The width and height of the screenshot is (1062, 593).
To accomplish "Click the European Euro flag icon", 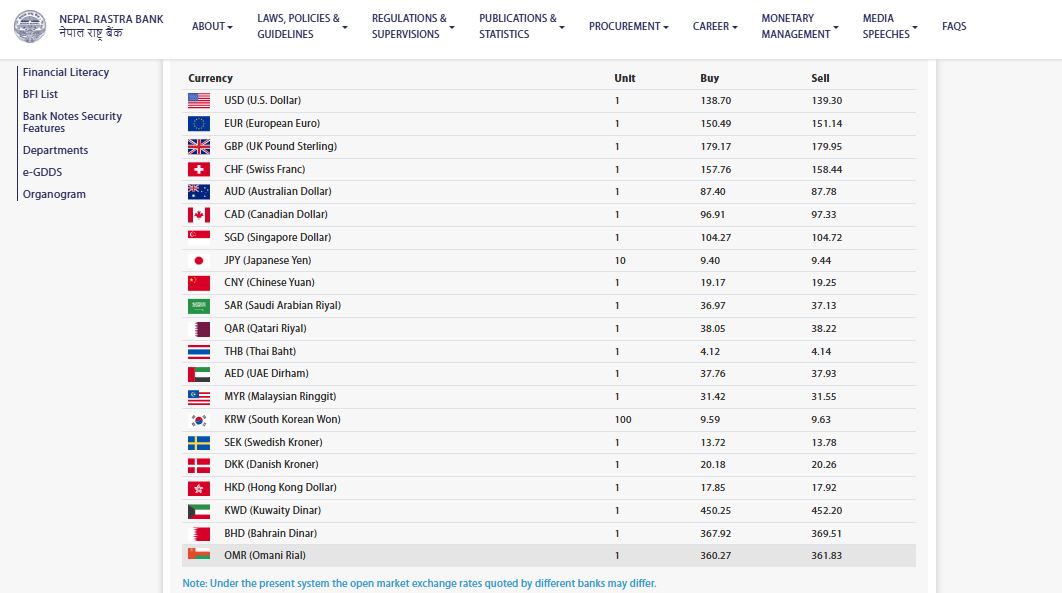I will pos(198,123).
